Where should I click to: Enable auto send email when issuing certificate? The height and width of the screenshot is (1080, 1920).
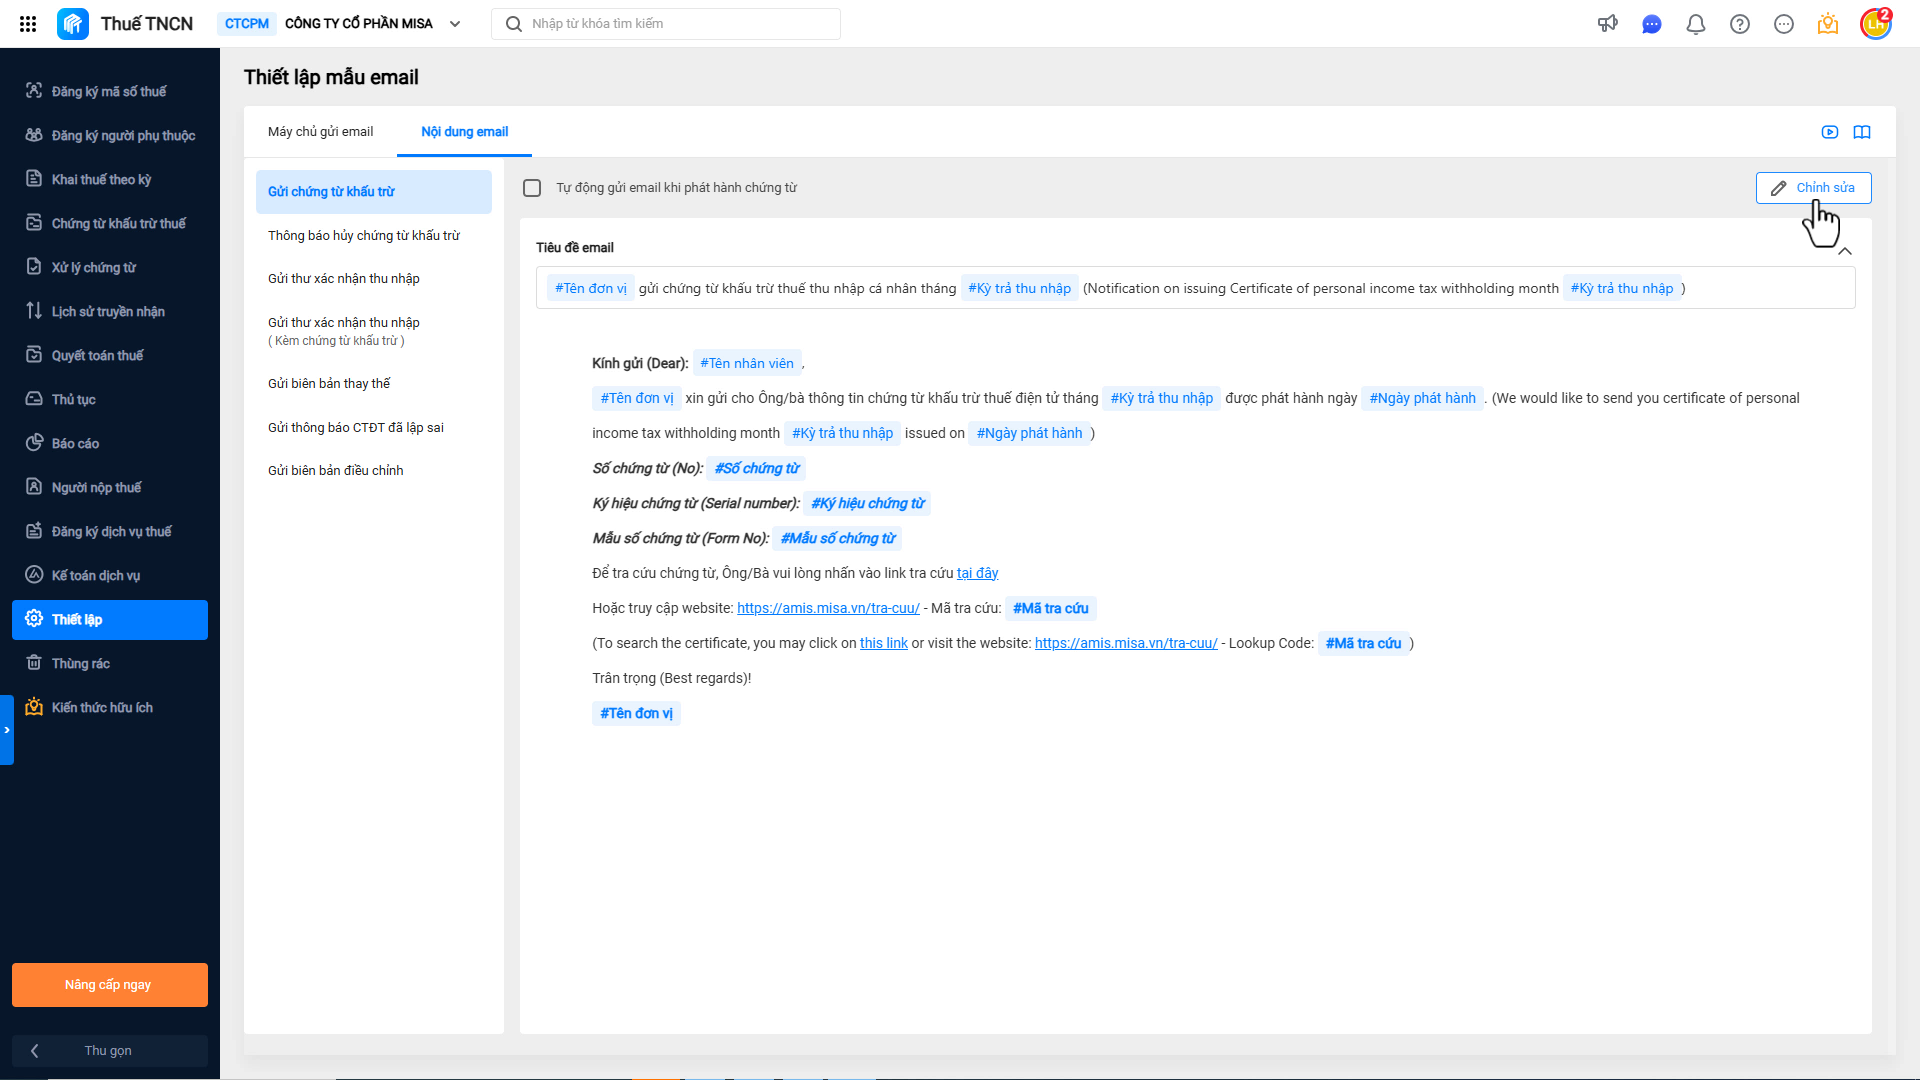532,188
